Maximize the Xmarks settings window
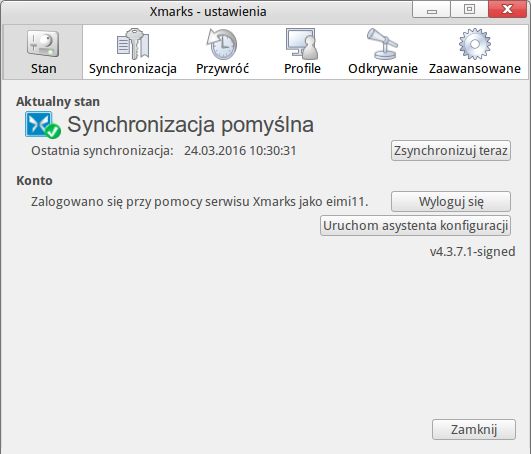Screen dimensions: 531x454 point(469,9)
